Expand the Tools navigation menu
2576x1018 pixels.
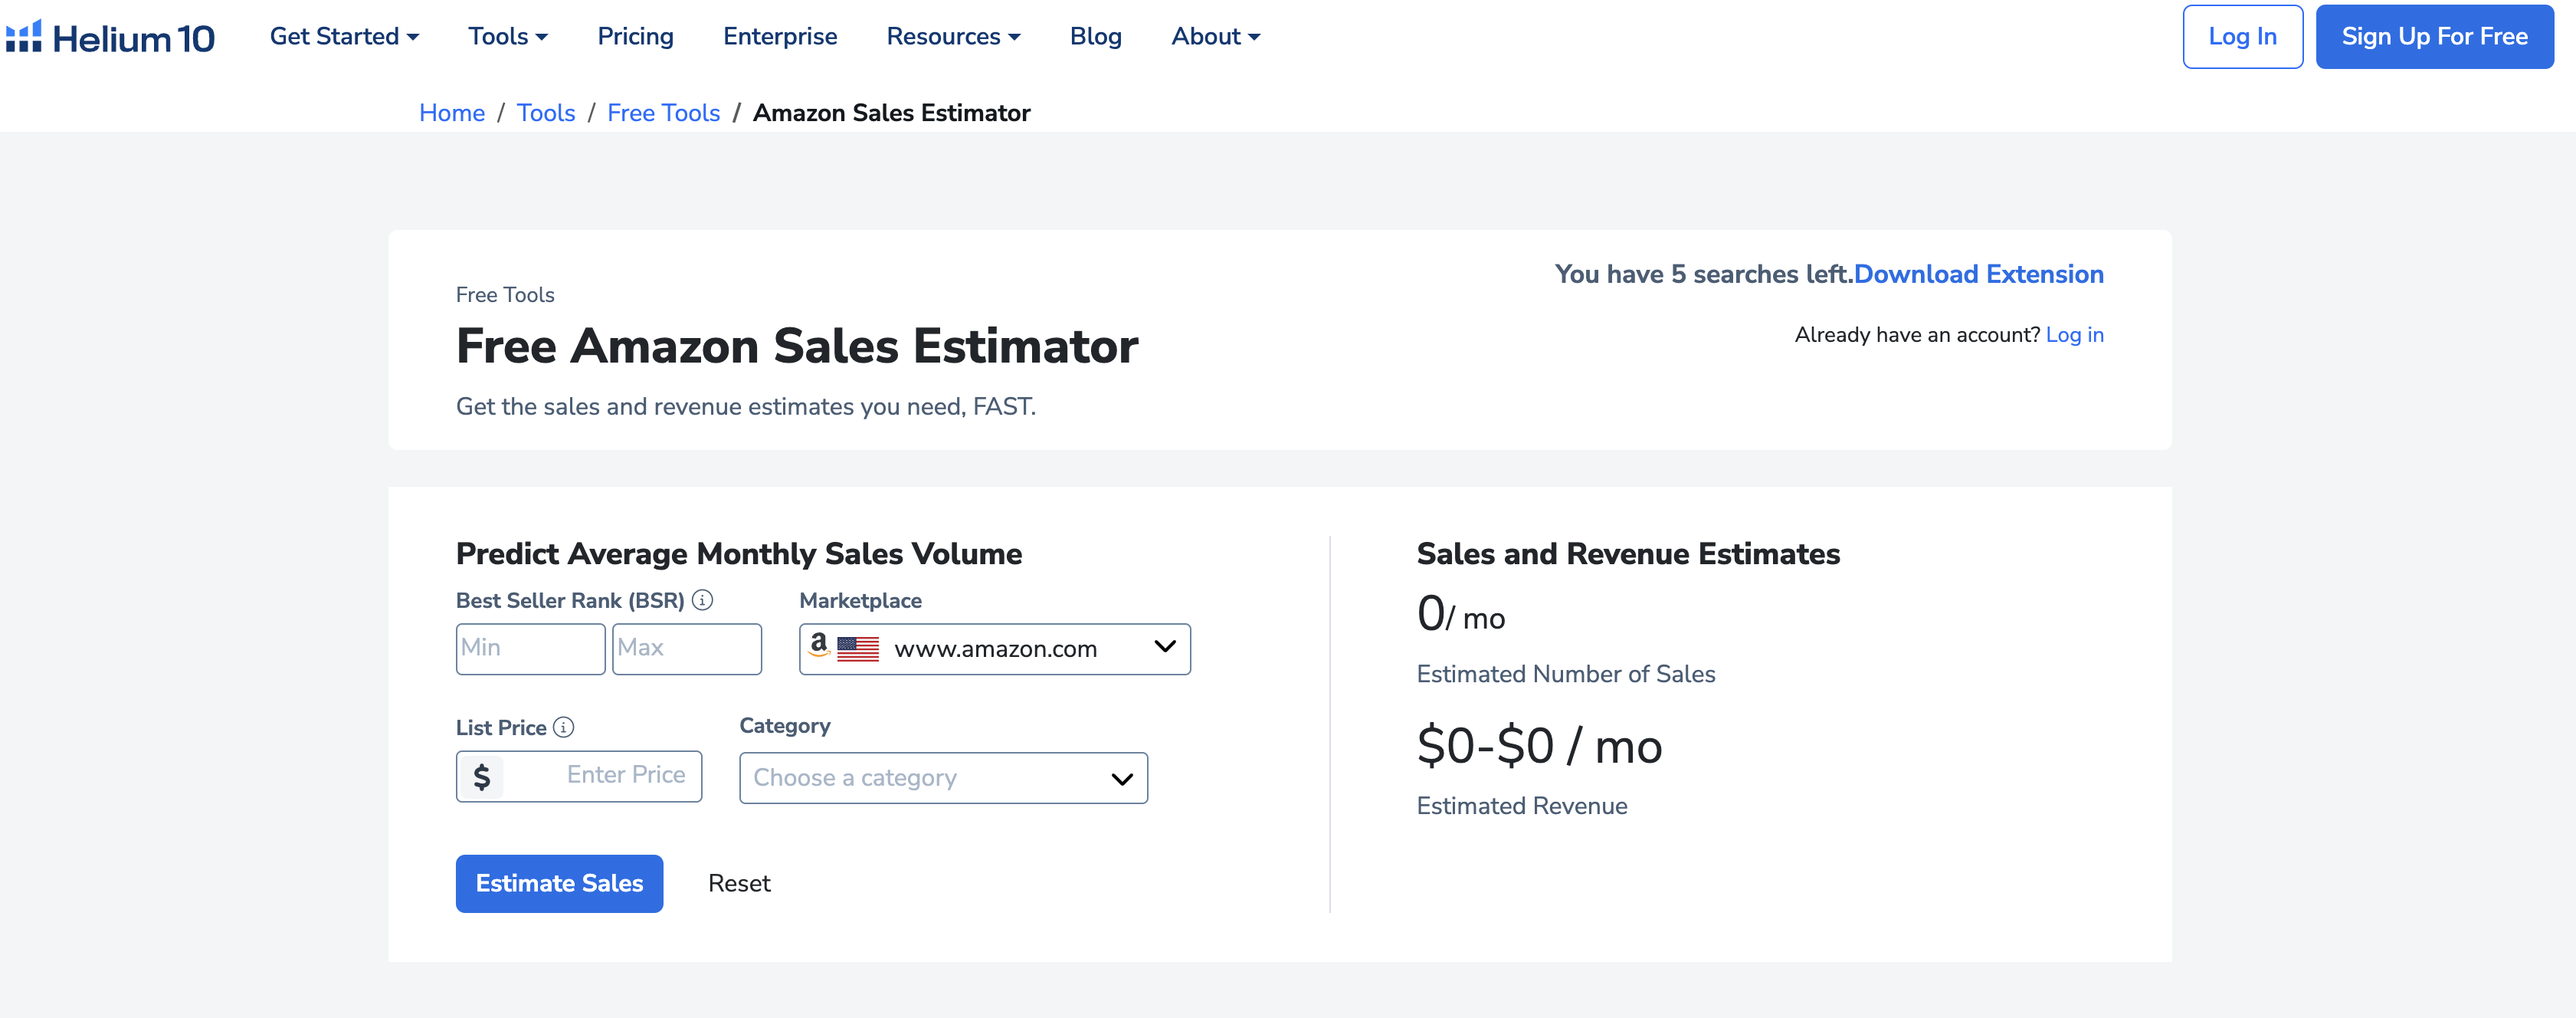click(507, 37)
